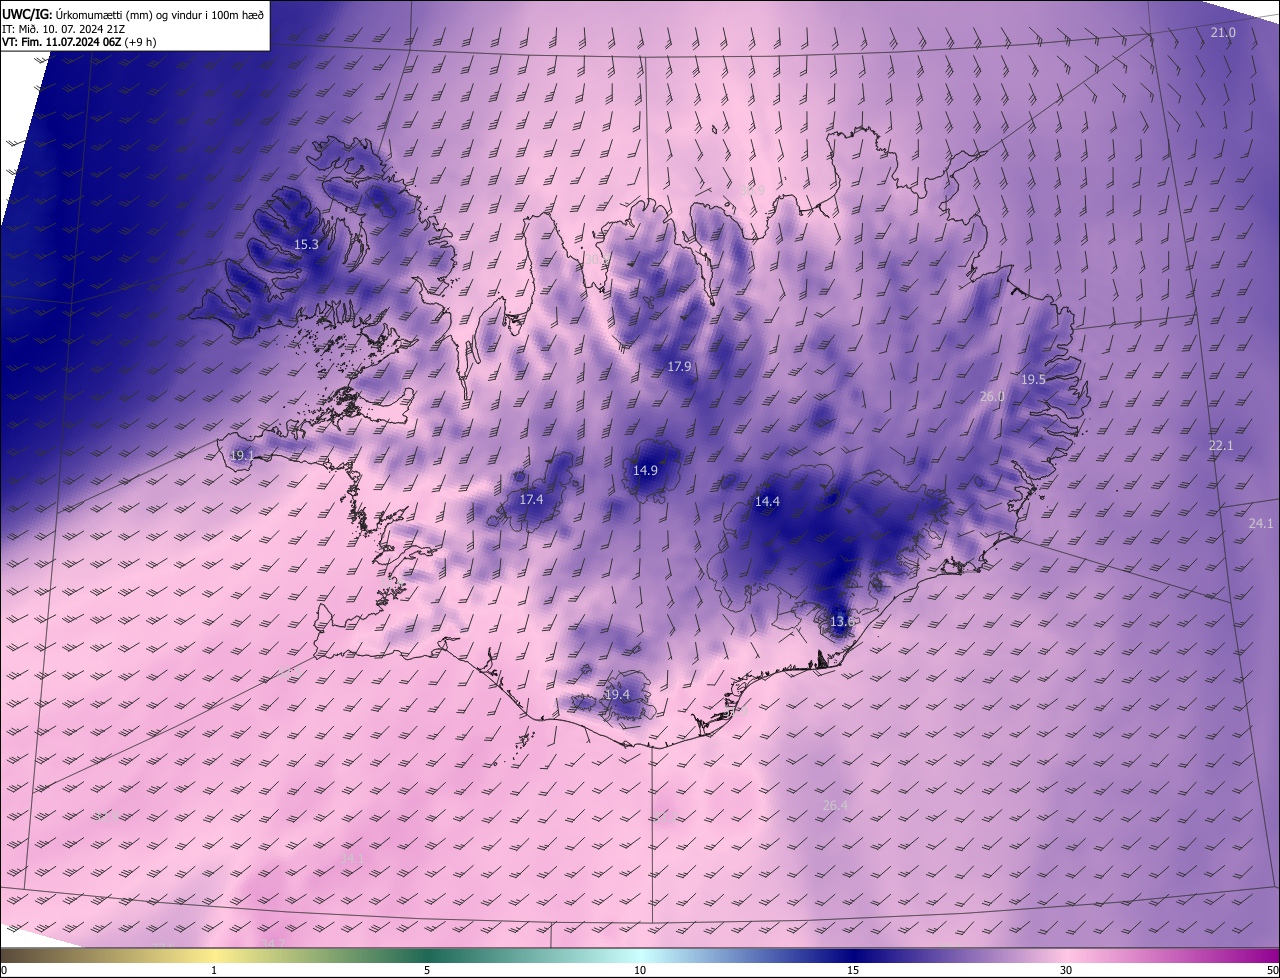Screen dimensions: 1280x978
Task: Click the 19.4 value on the southern glacier
Action: (617, 695)
